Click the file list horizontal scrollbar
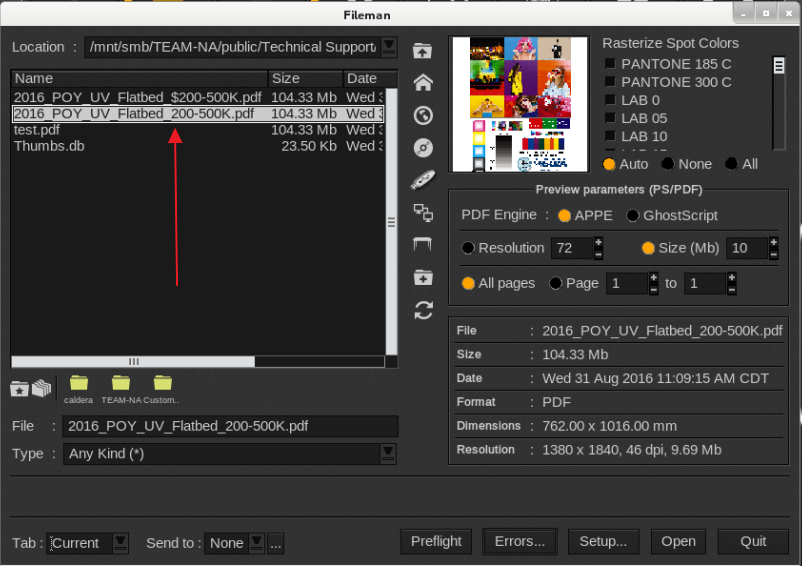The image size is (802, 566). (133, 362)
